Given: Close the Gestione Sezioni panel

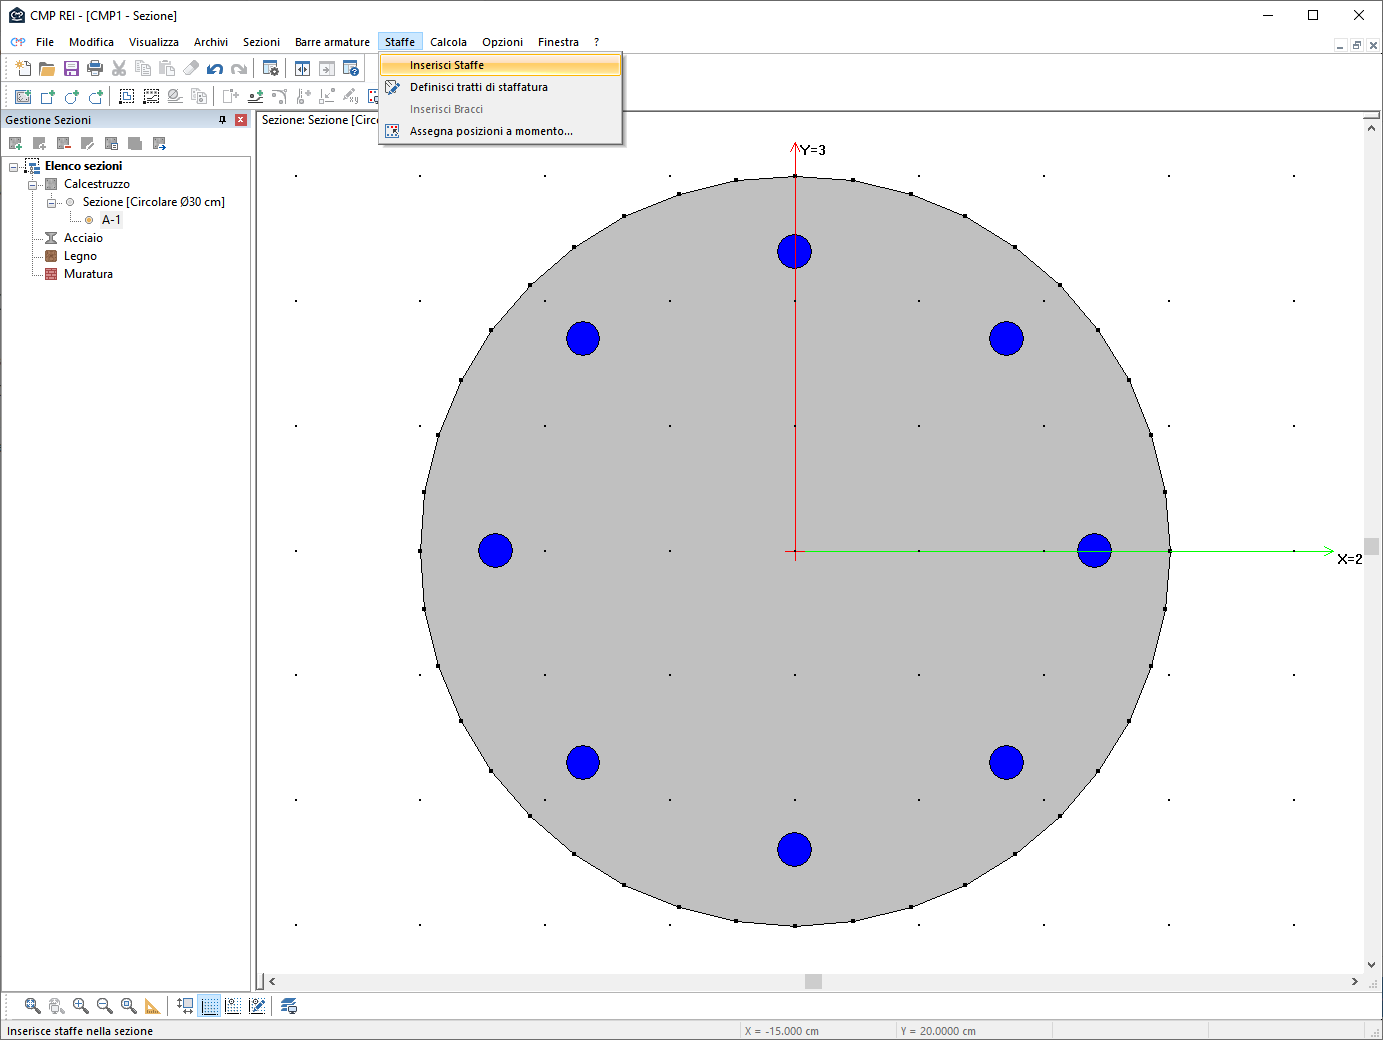Looking at the screenshot, I should (x=241, y=120).
